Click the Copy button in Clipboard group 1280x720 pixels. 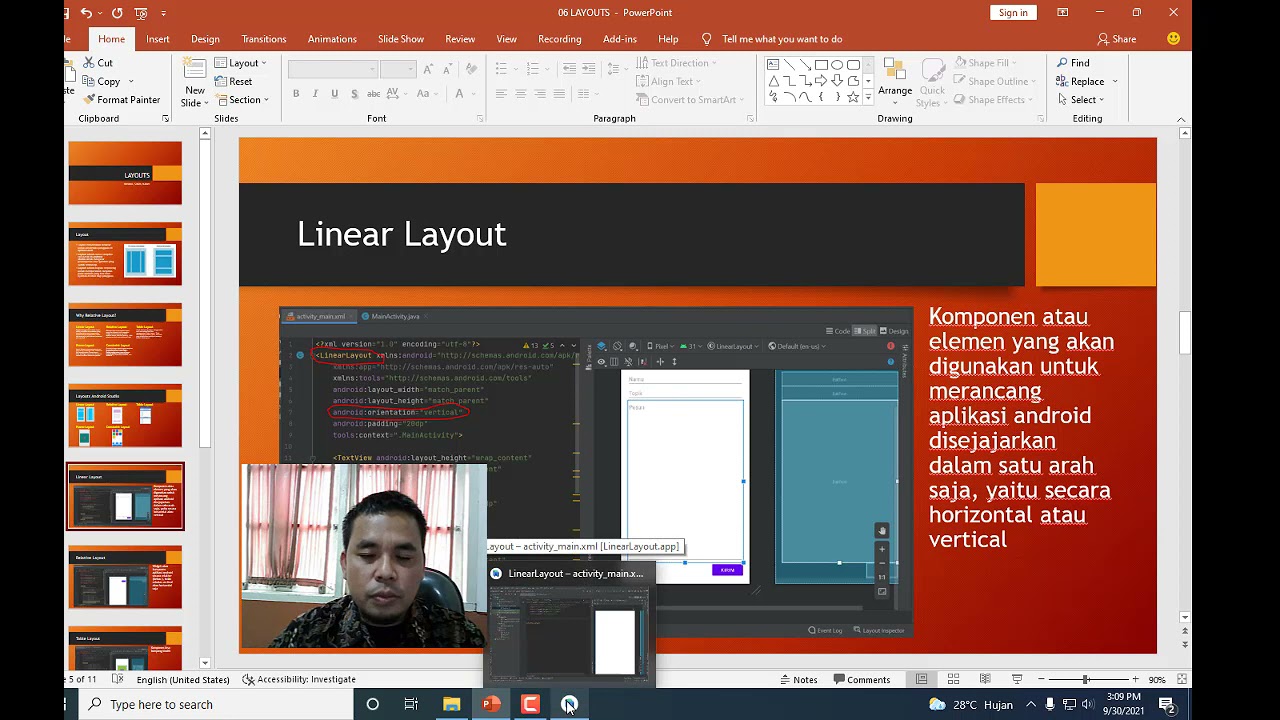(x=101, y=81)
